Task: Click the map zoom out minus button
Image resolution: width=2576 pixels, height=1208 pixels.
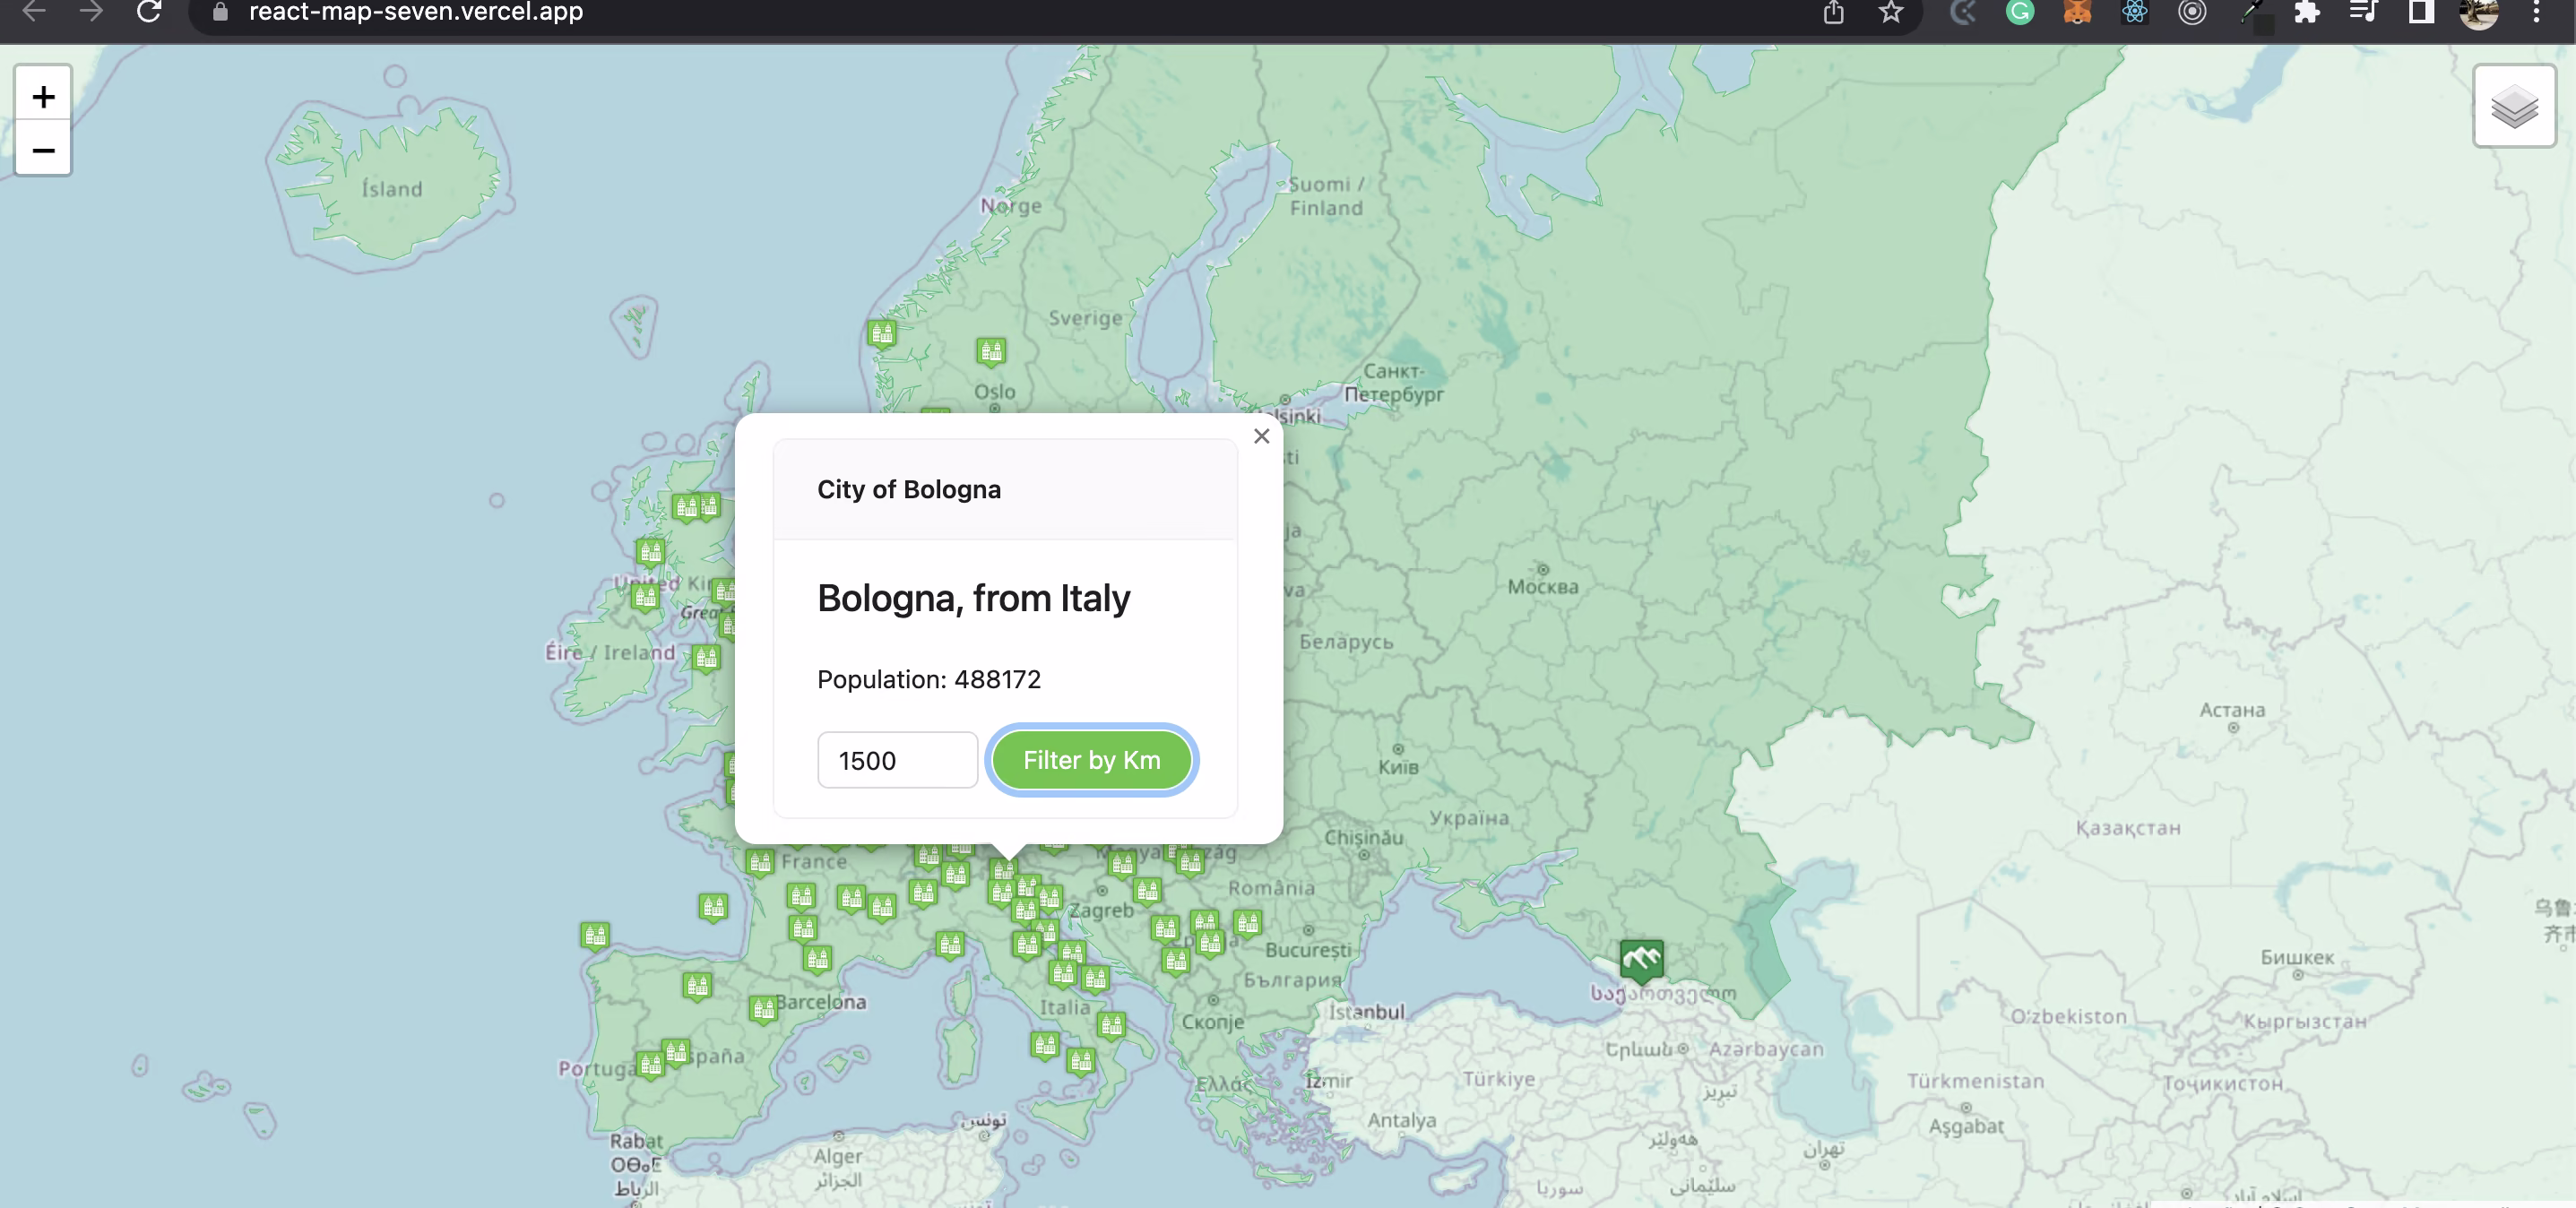Action: pyautogui.click(x=43, y=150)
